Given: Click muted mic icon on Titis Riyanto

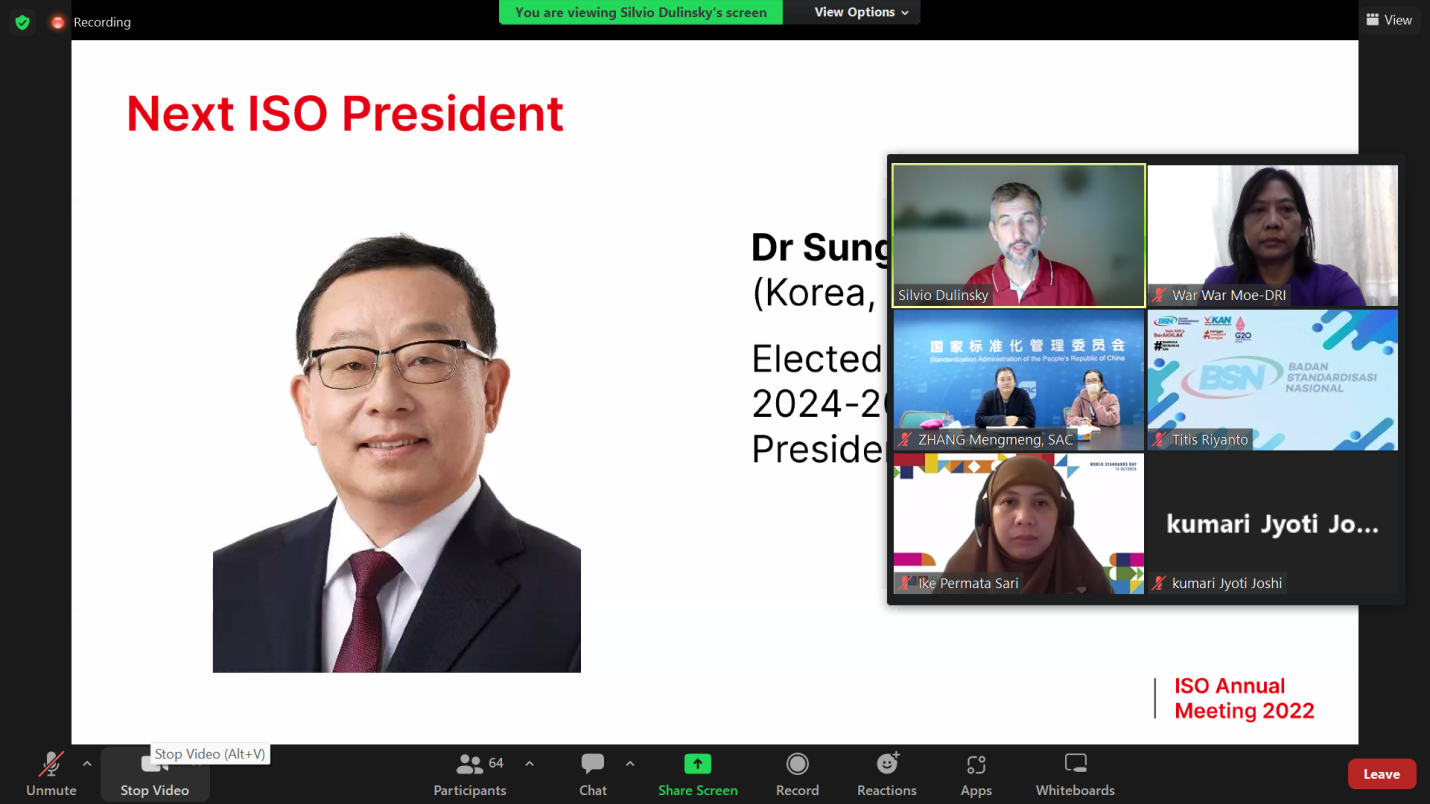Looking at the screenshot, I should point(1160,439).
